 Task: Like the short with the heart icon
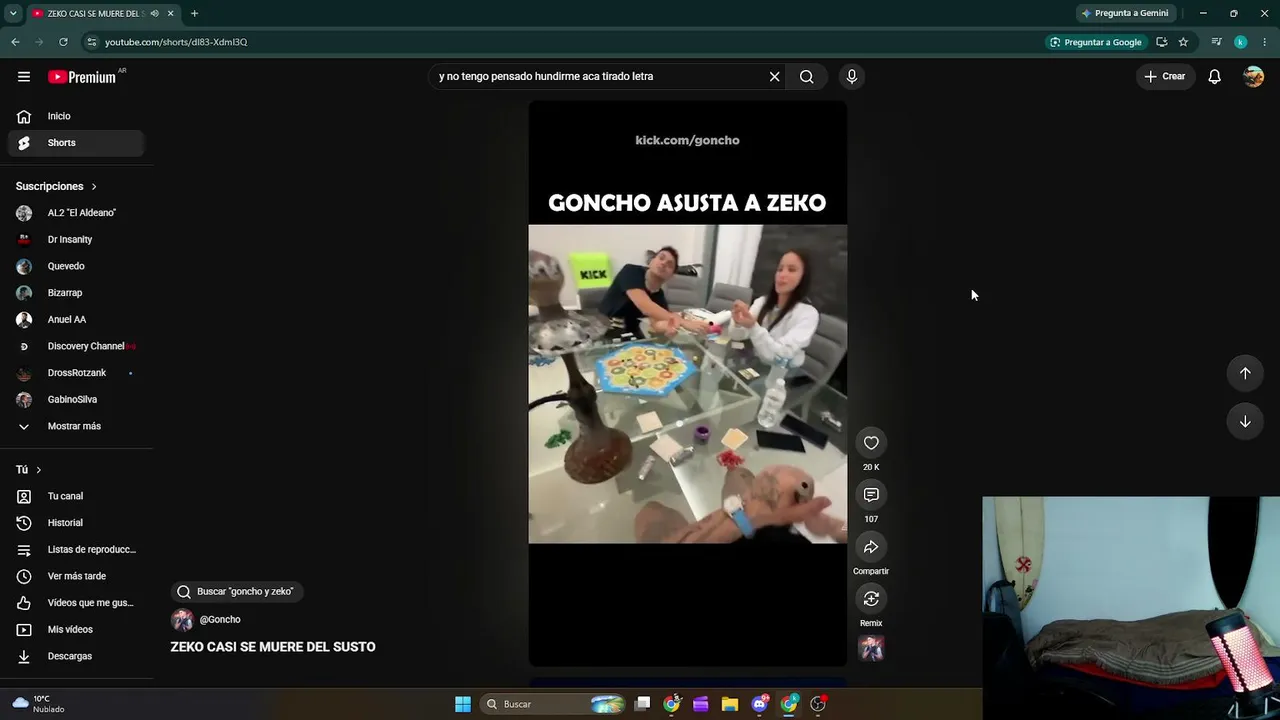coord(871,443)
